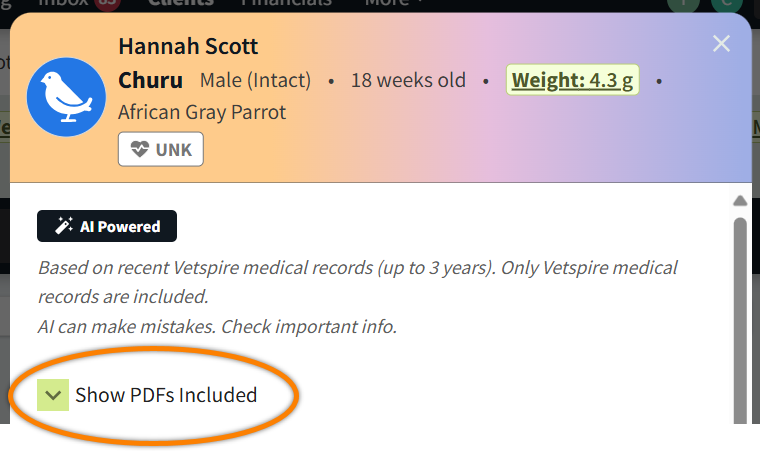Click the magic wand AI icon
The height and width of the screenshot is (451, 760).
(x=63, y=227)
